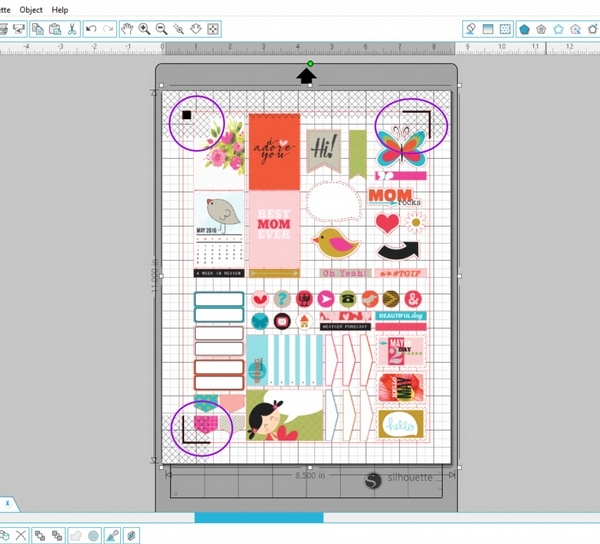
Task: Click the Bring to Front icon
Action: (x=40, y=535)
